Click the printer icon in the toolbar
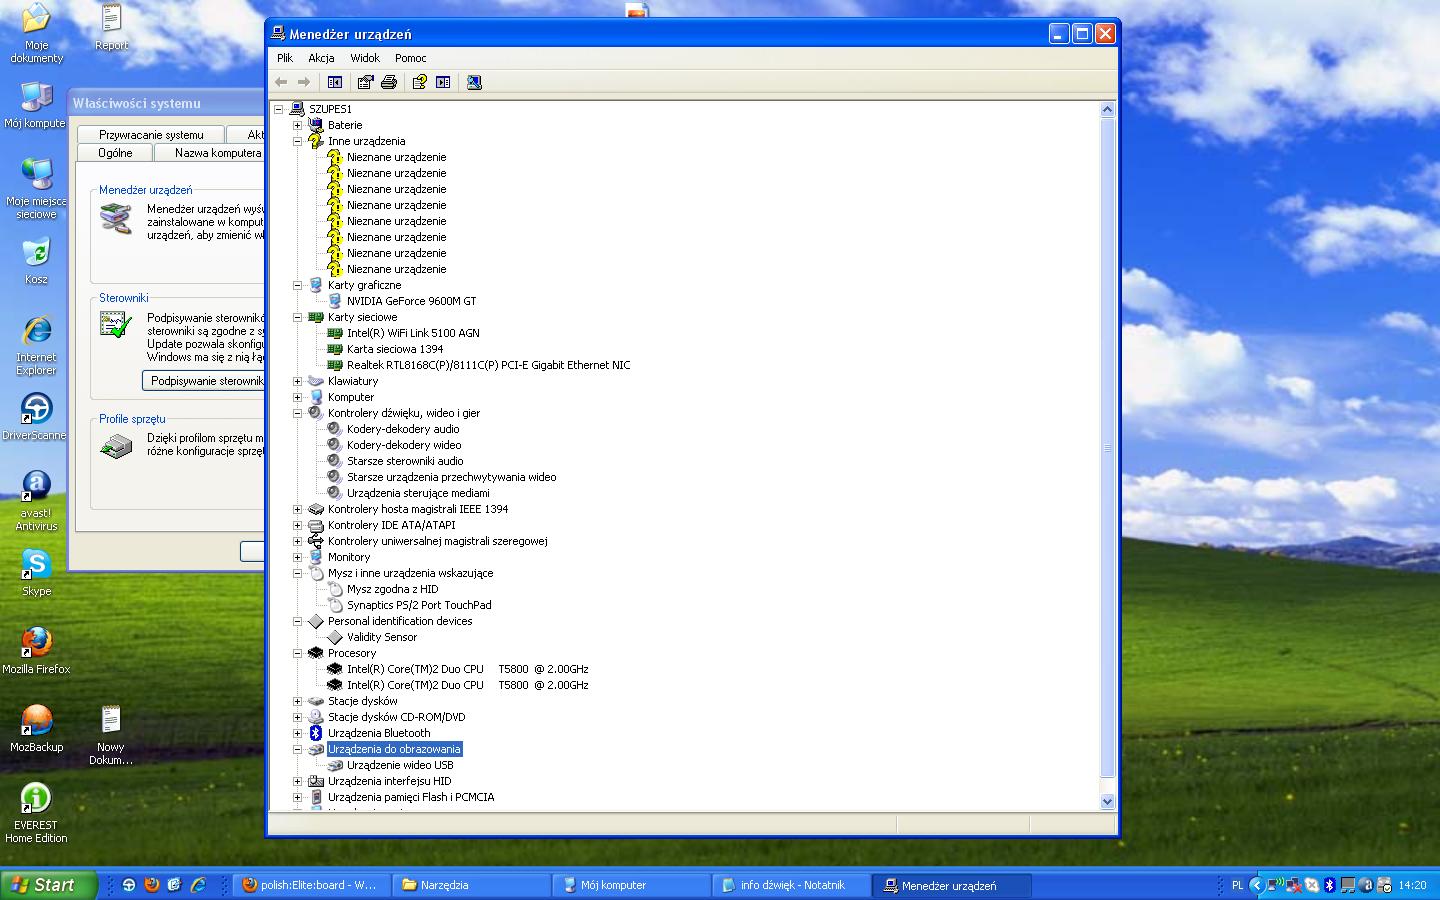The image size is (1440, 900). coord(389,82)
